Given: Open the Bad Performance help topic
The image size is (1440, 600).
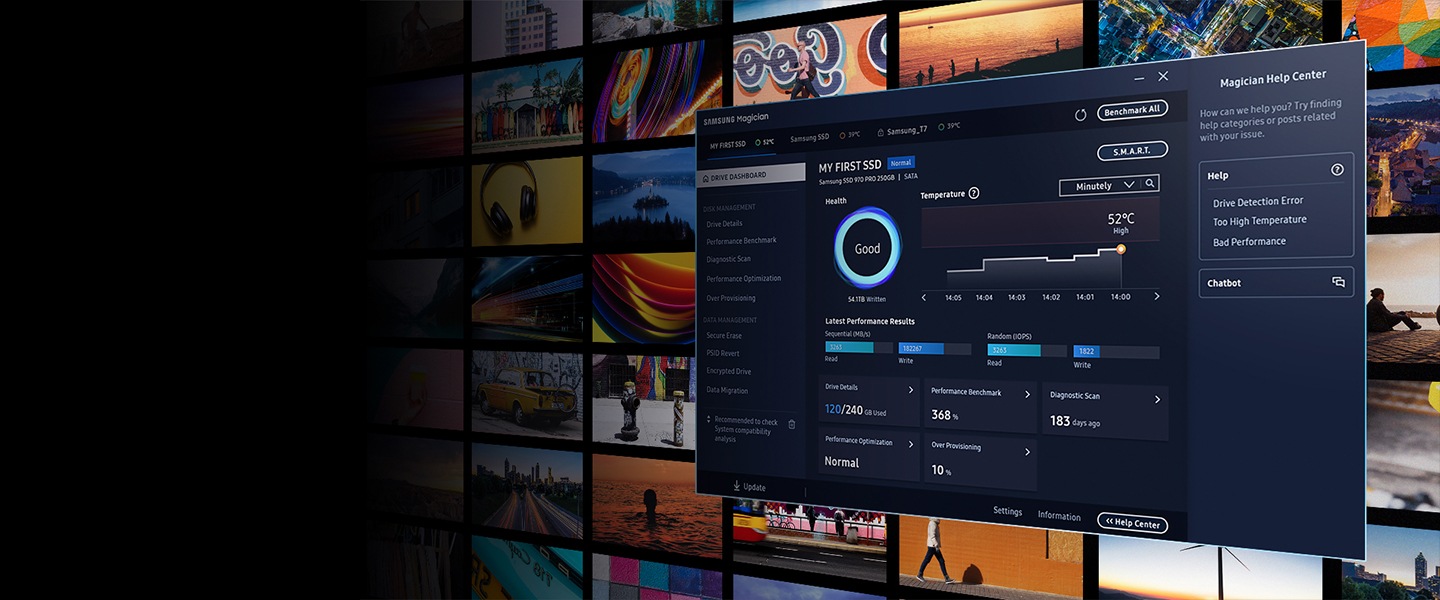Looking at the screenshot, I should [x=1250, y=242].
